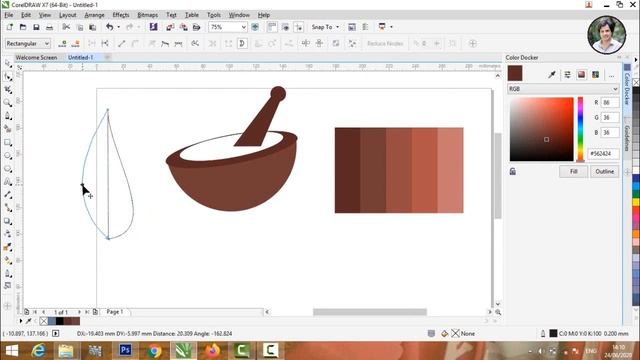
Task: Click the R value input field
Action: click(x=610, y=102)
